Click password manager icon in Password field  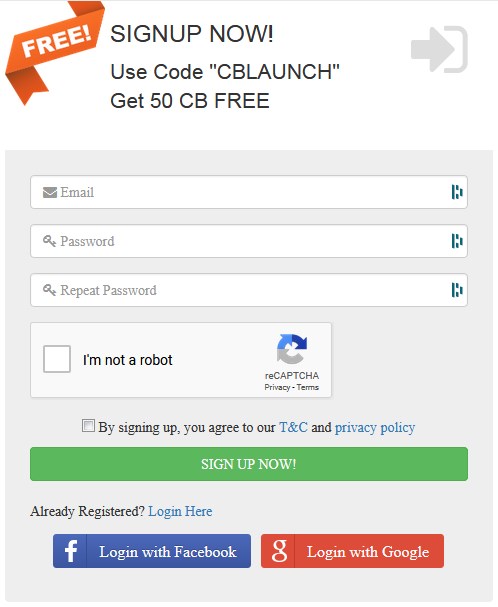pyautogui.click(x=457, y=241)
